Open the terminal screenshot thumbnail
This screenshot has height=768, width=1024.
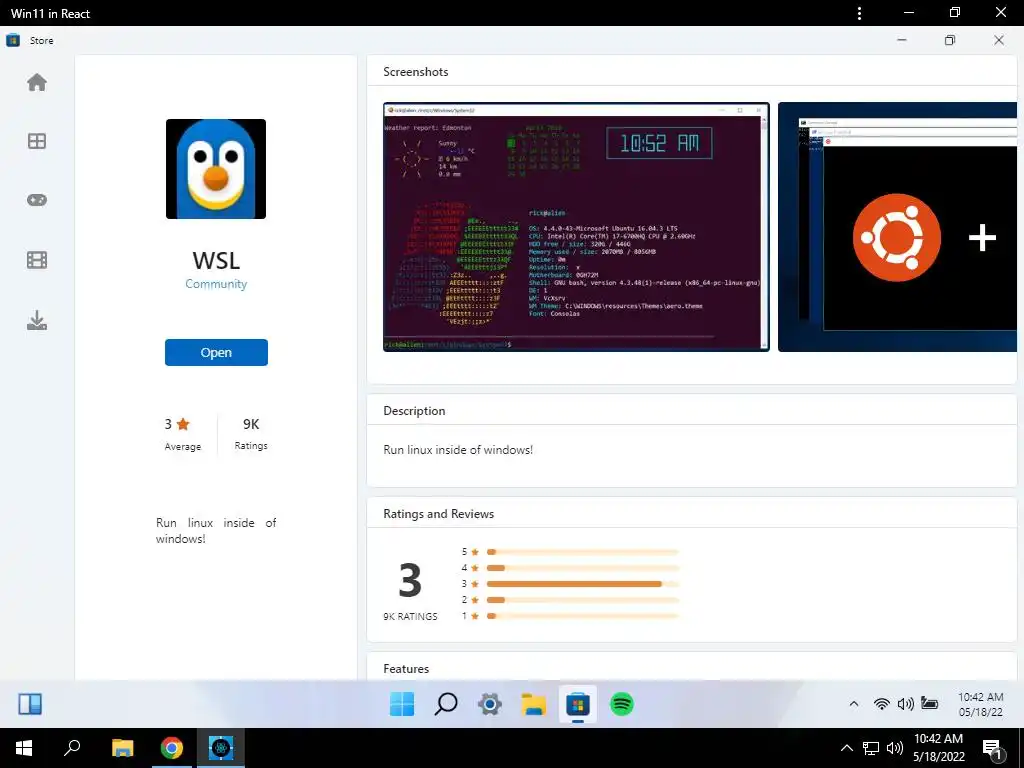point(576,227)
